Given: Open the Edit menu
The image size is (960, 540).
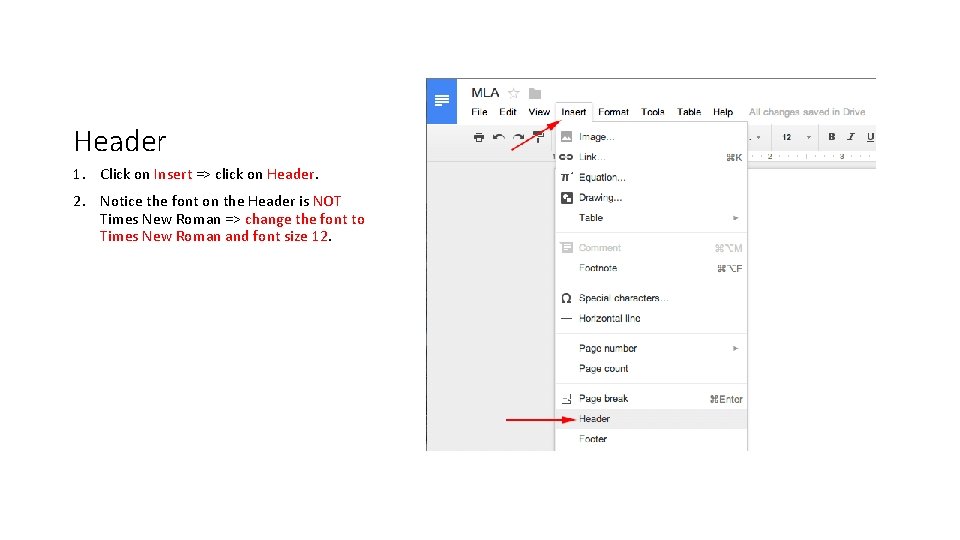Looking at the screenshot, I should (508, 112).
